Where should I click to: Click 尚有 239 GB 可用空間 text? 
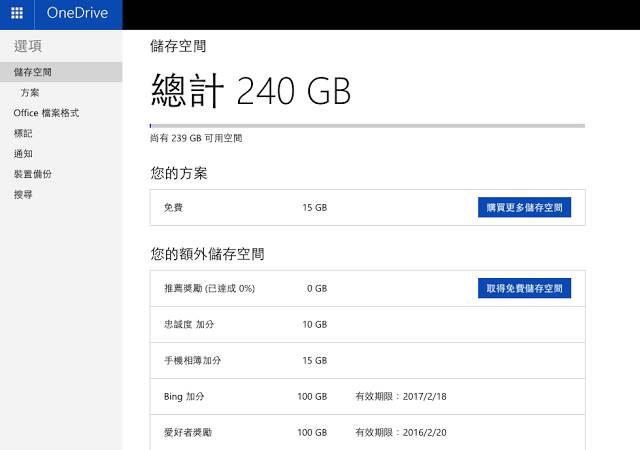click(x=196, y=138)
